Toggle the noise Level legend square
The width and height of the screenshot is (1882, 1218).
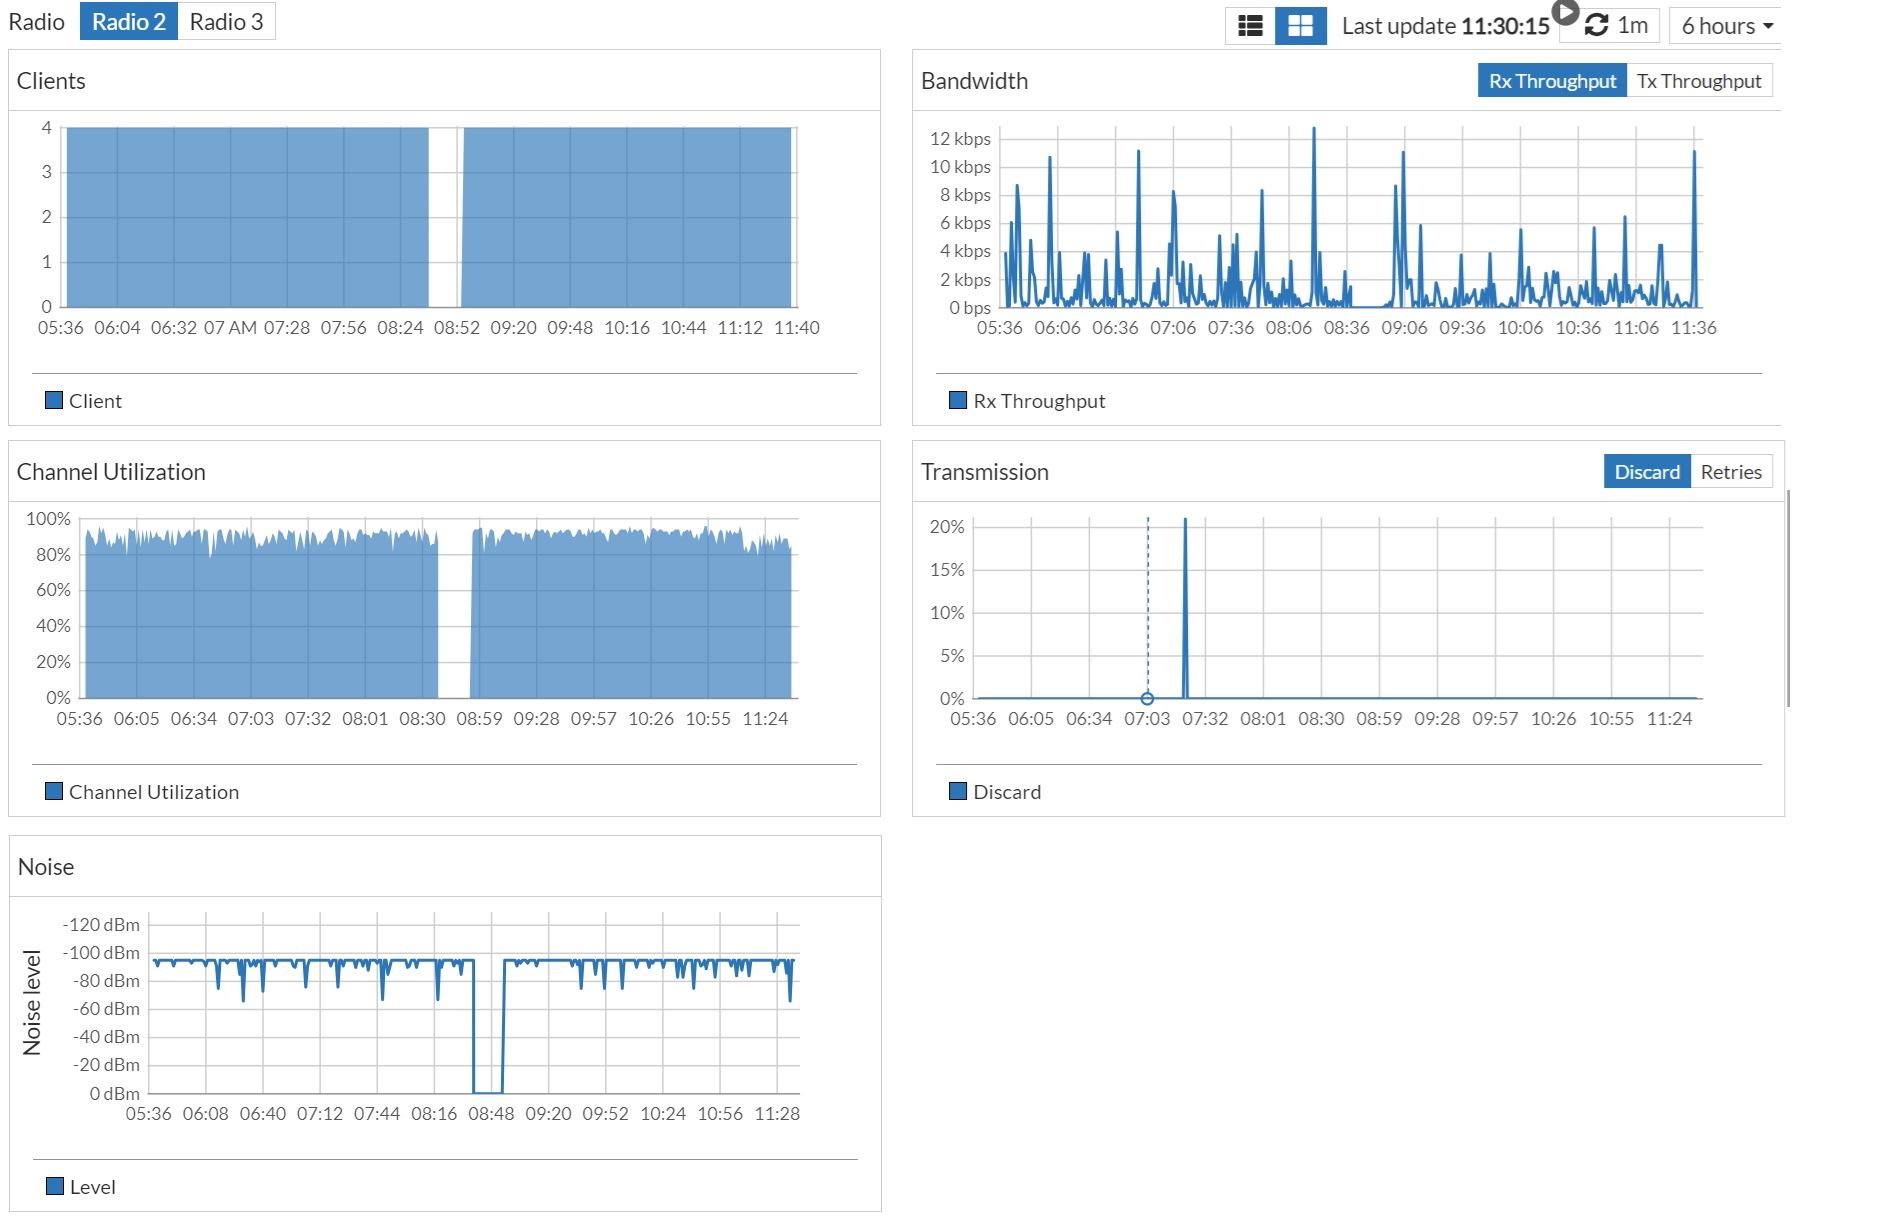click(x=55, y=1186)
